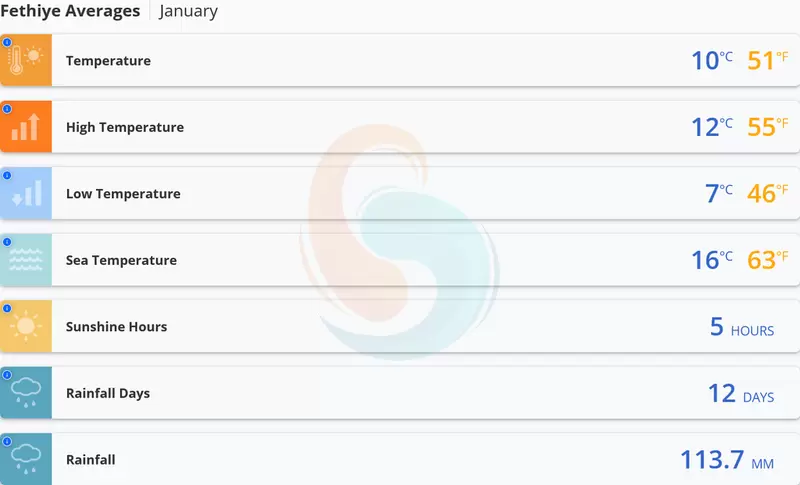The height and width of the screenshot is (485, 800).
Task: Click the Sunshine Hours sun icon
Action: click(27, 327)
